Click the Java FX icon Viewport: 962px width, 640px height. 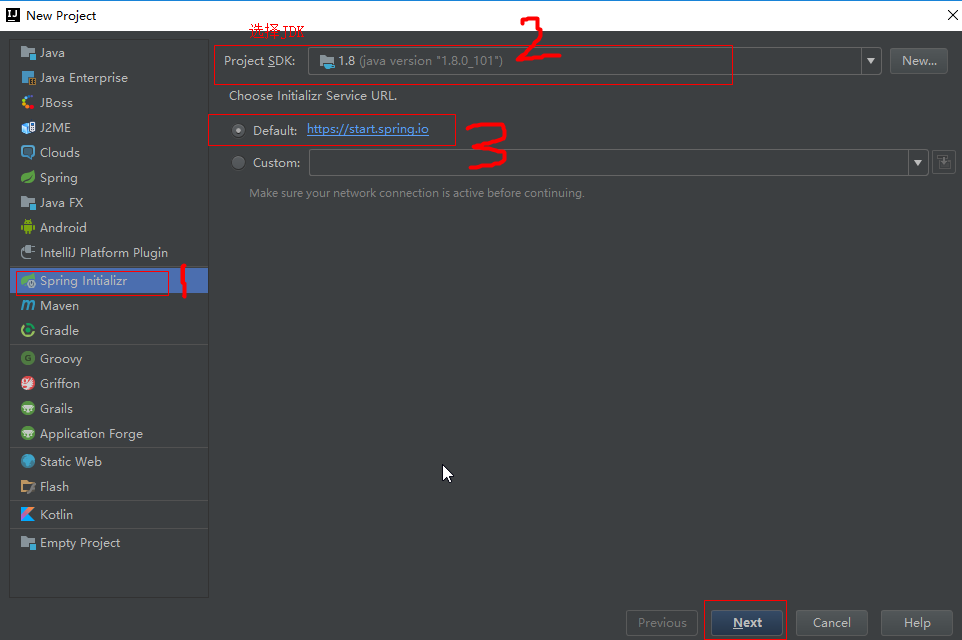(28, 202)
